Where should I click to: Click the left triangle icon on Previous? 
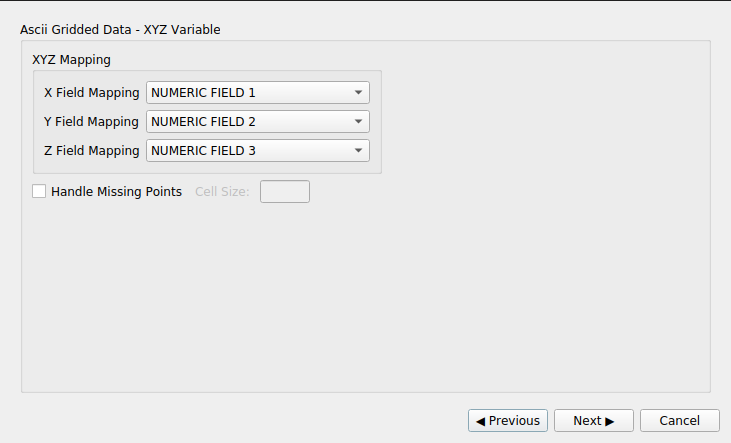click(481, 421)
